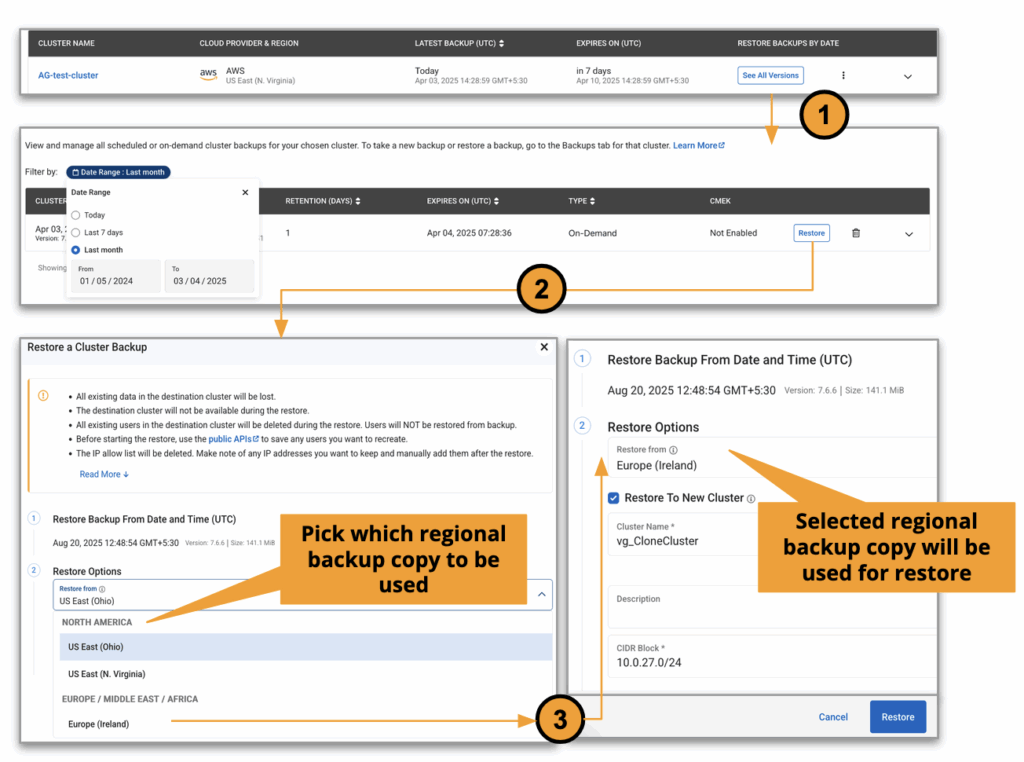Close the Date Range popup
The image size is (1024, 762).
(245, 192)
